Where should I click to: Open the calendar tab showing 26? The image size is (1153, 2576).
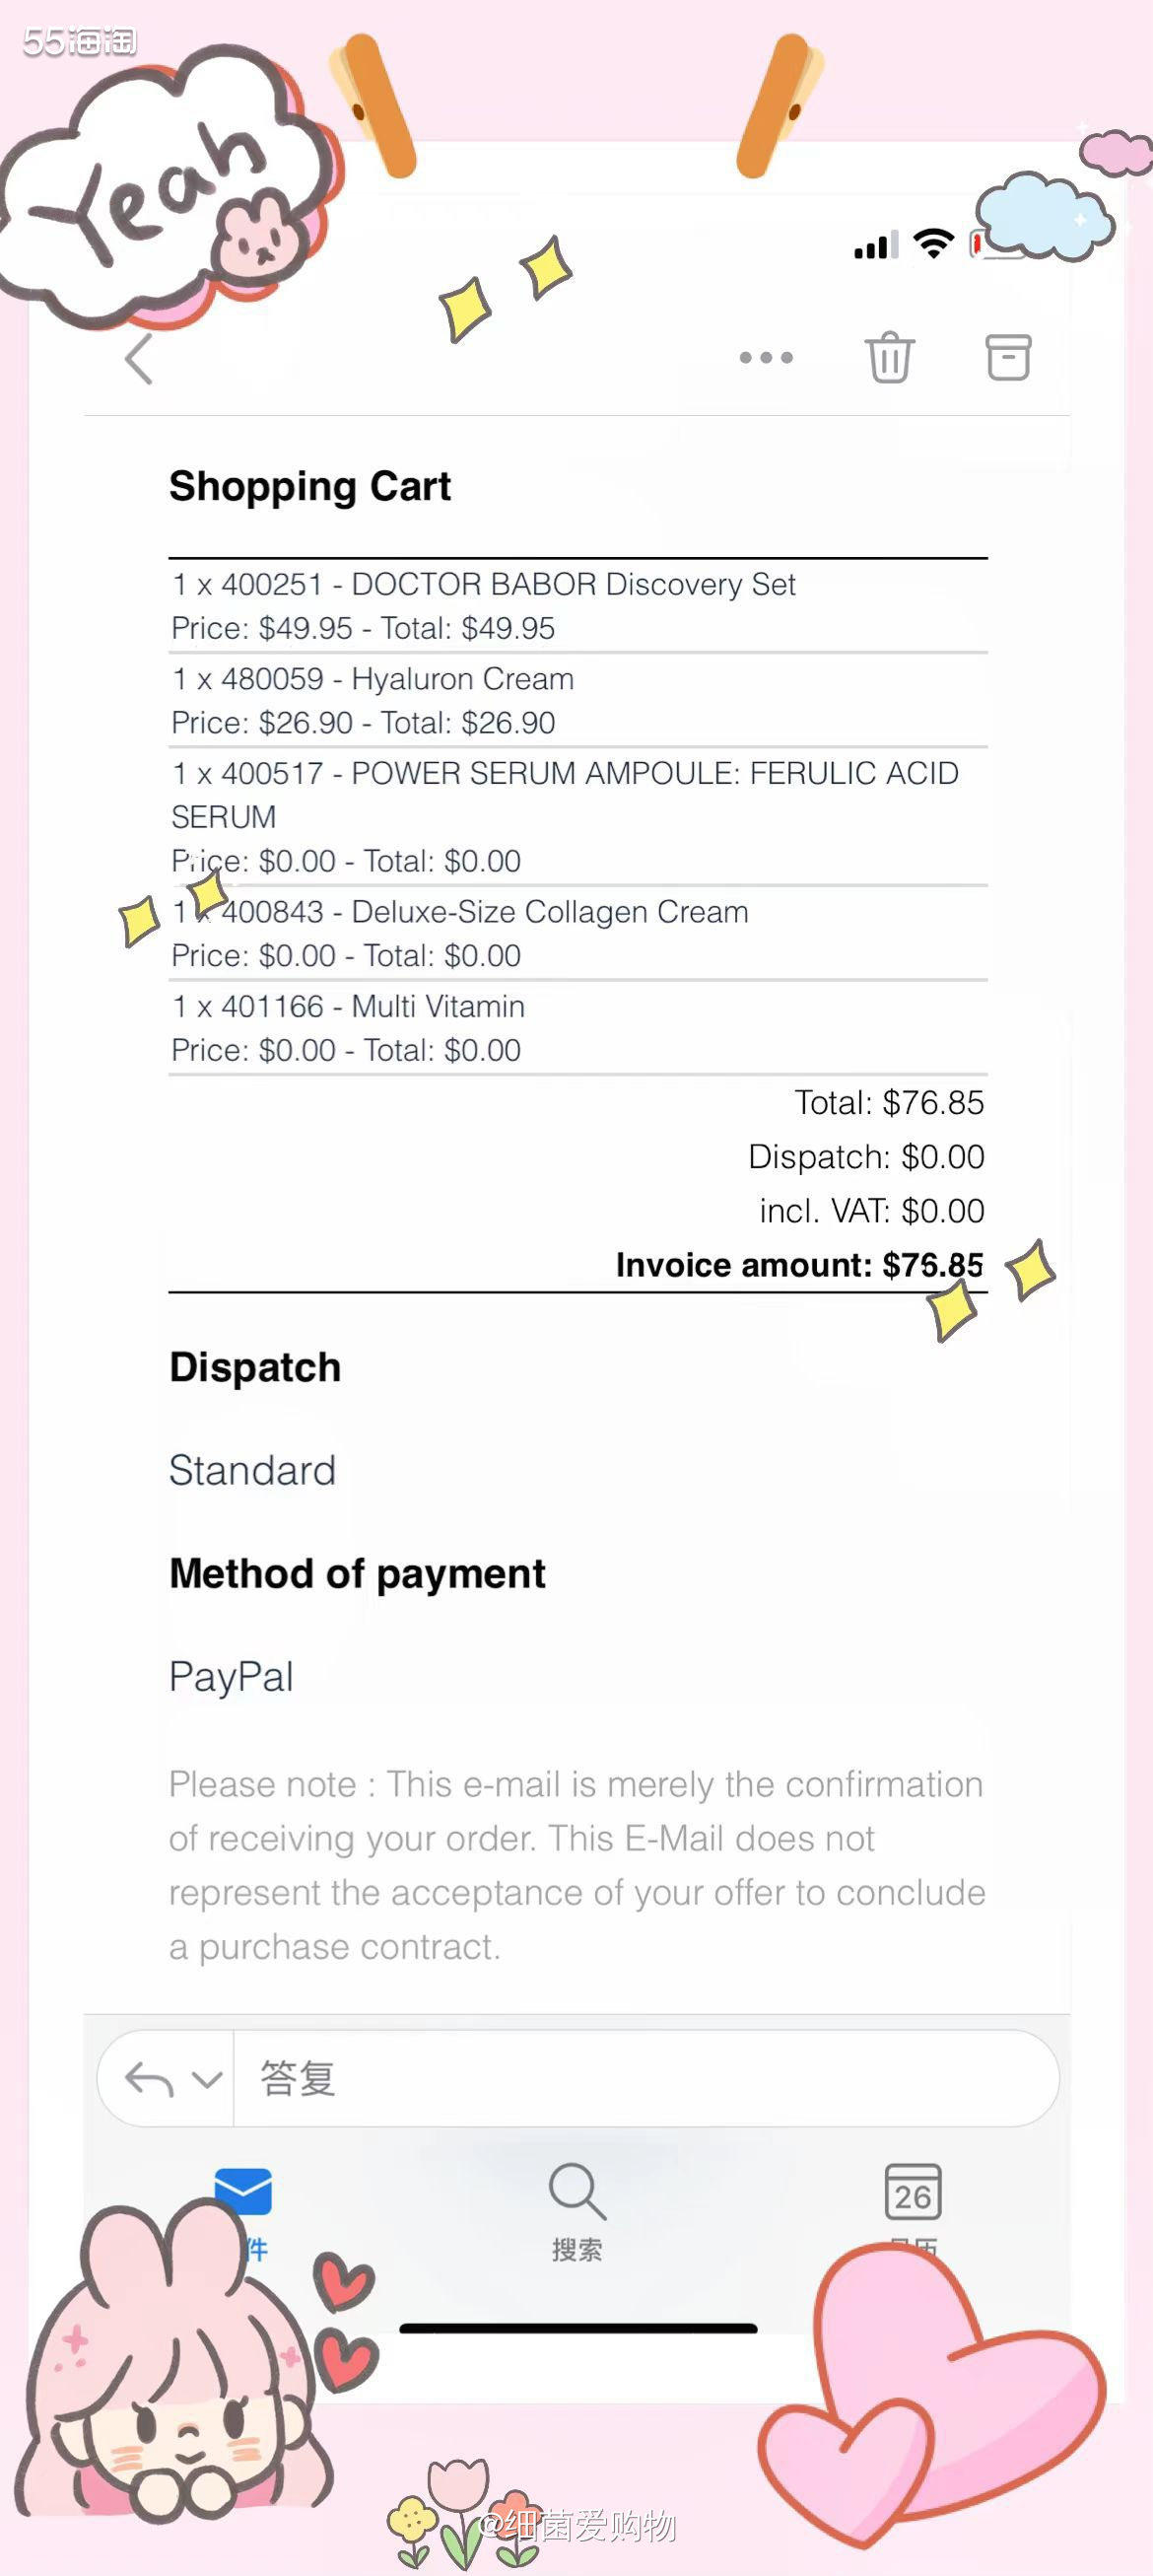pyautogui.click(x=912, y=2193)
